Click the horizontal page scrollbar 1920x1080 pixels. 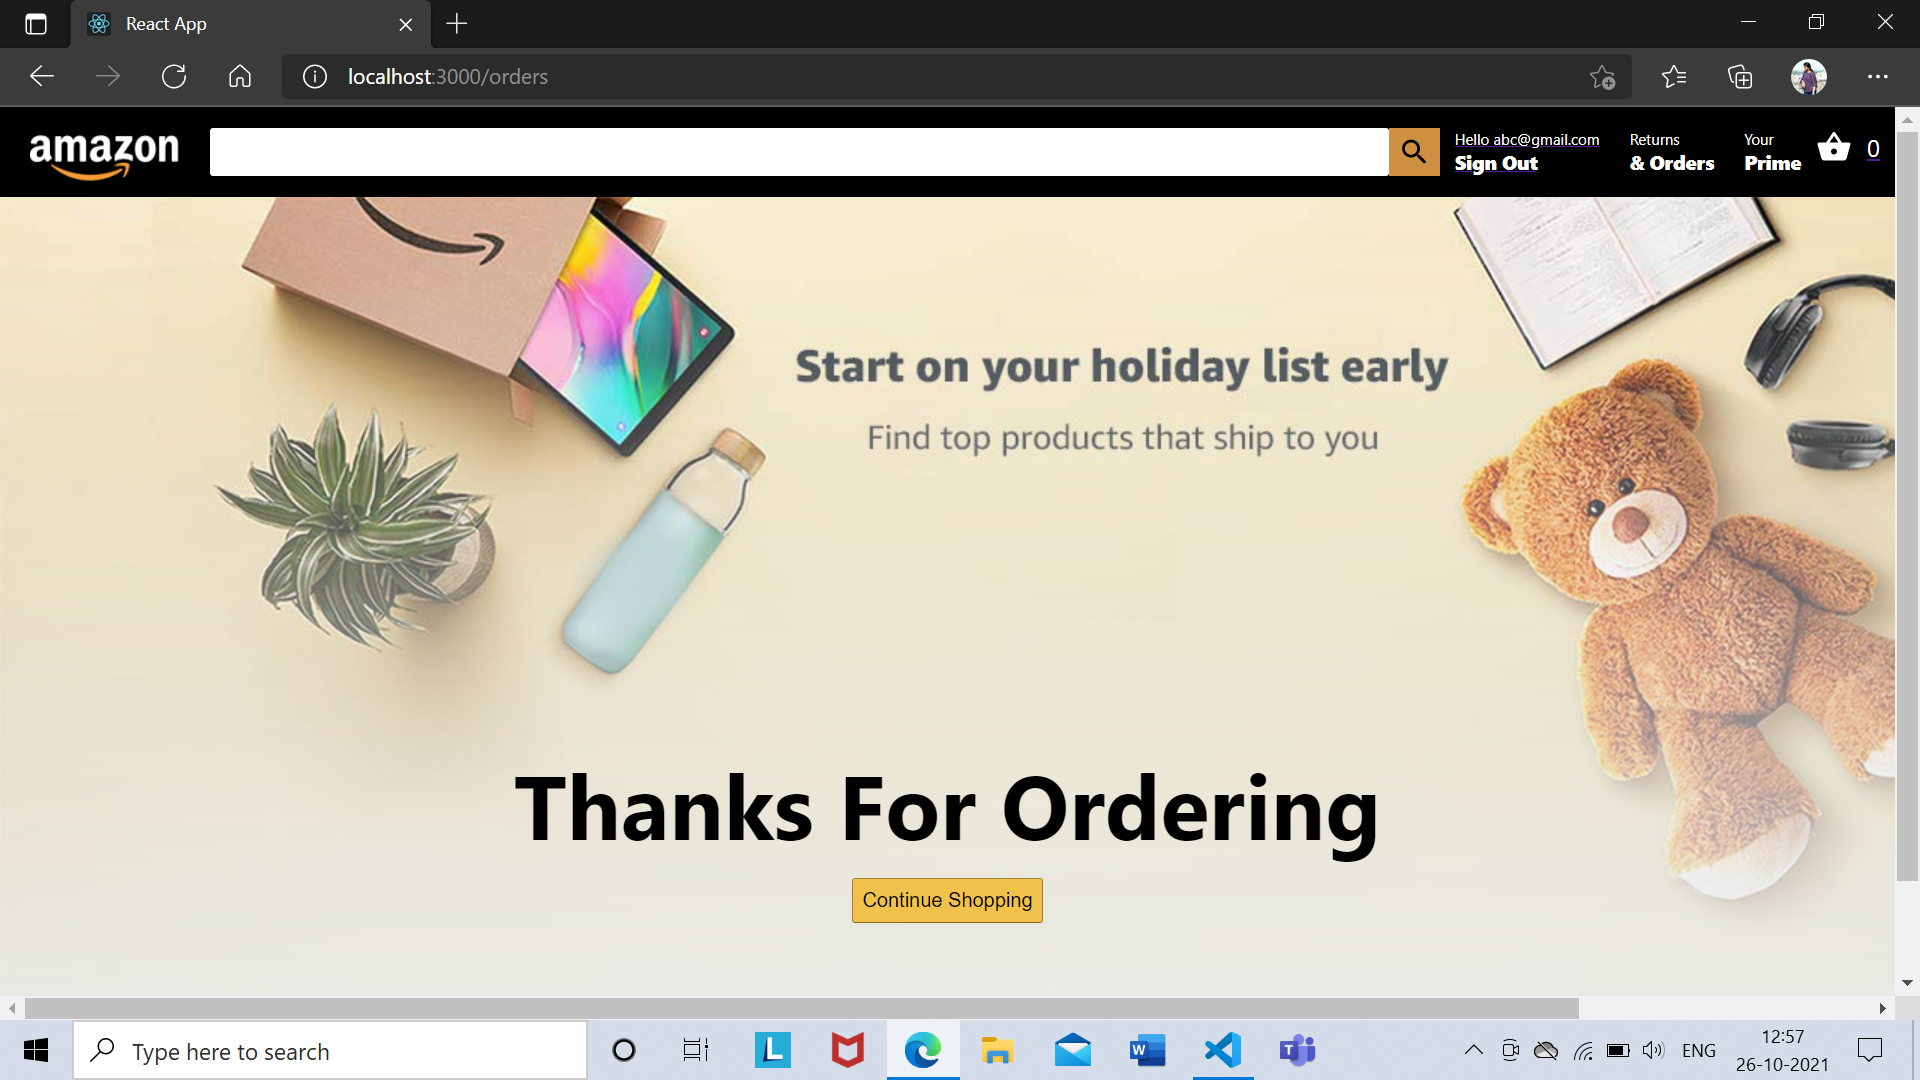(802, 1008)
